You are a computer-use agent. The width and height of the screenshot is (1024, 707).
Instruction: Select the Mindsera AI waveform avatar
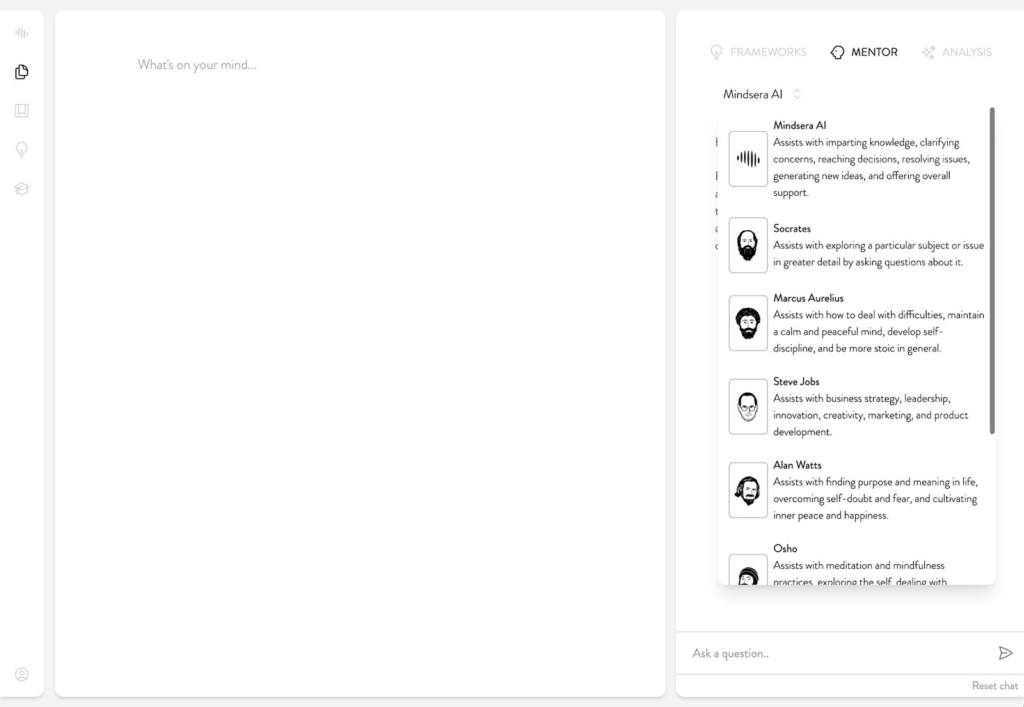pos(748,159)
